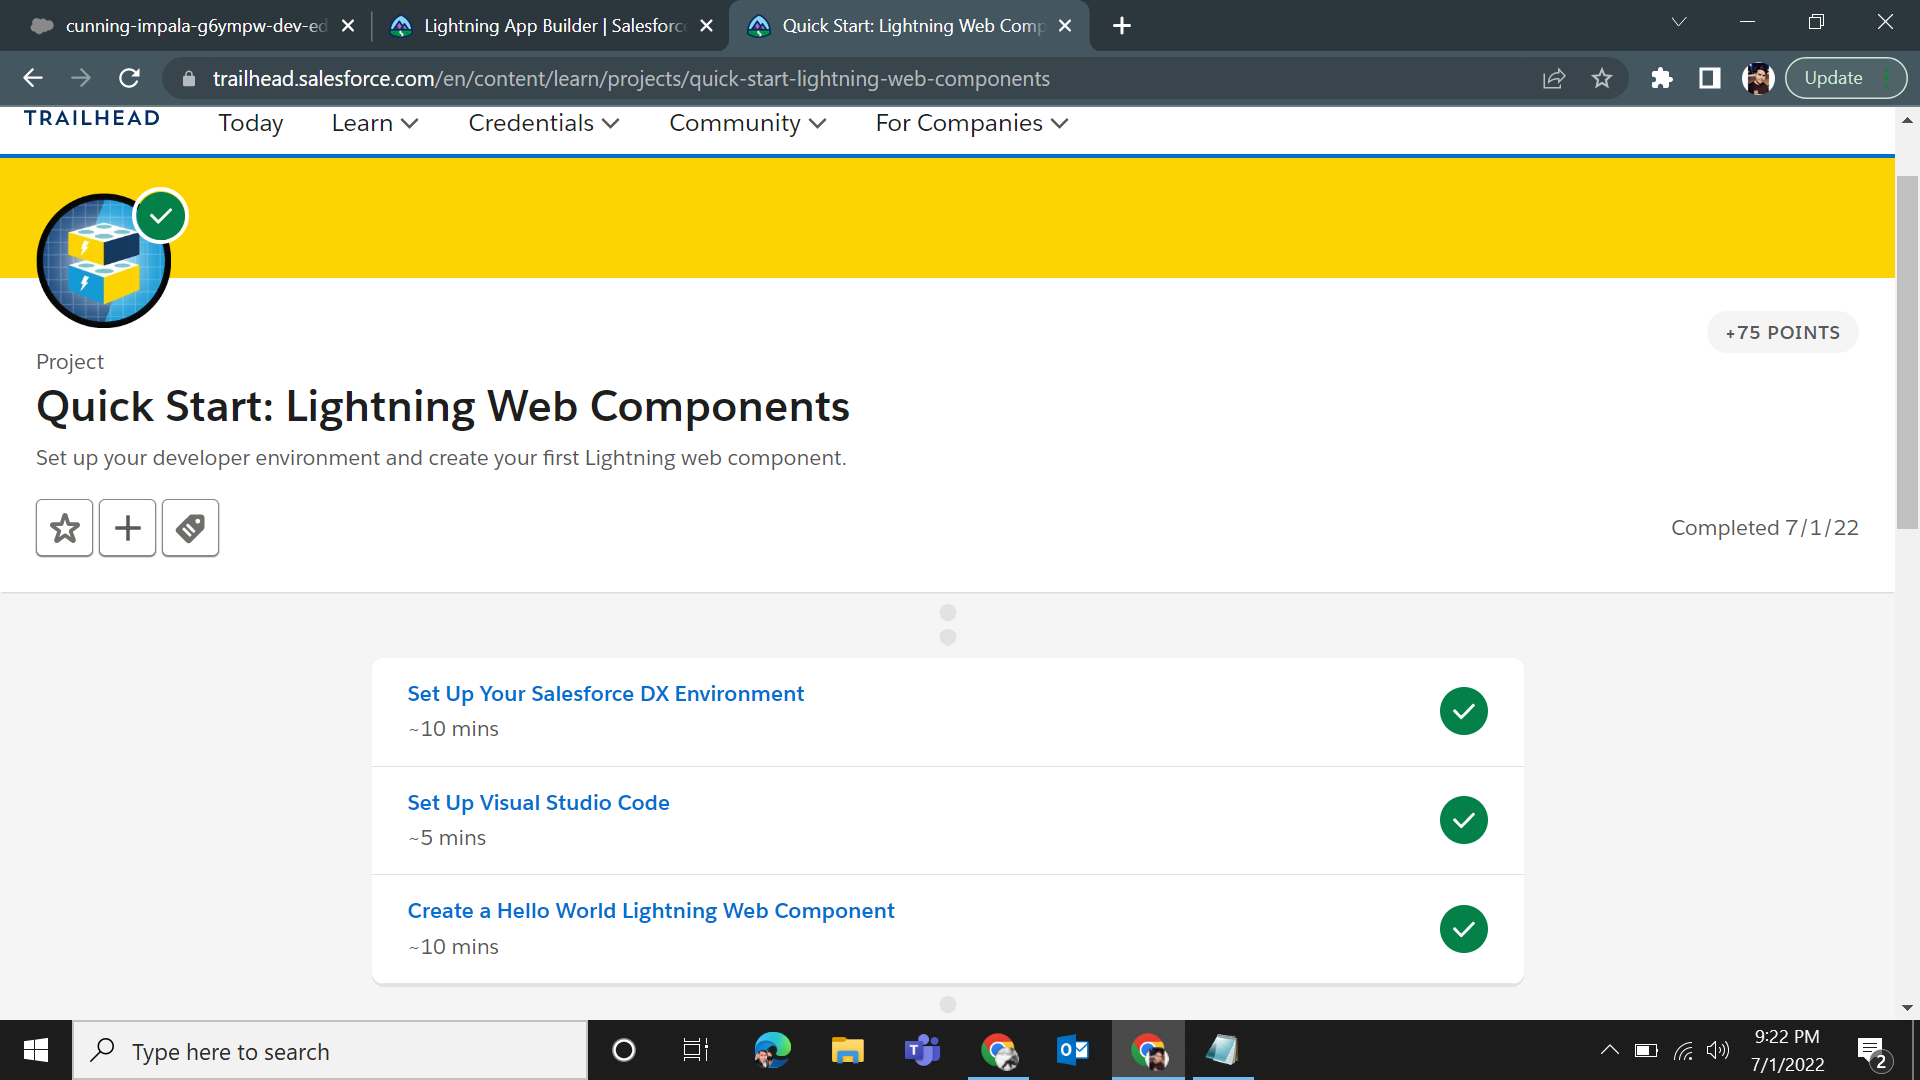Add project to a trailmix with plus icon
The height and width of the screenshot is (1080, 1920).
[127, 528]
